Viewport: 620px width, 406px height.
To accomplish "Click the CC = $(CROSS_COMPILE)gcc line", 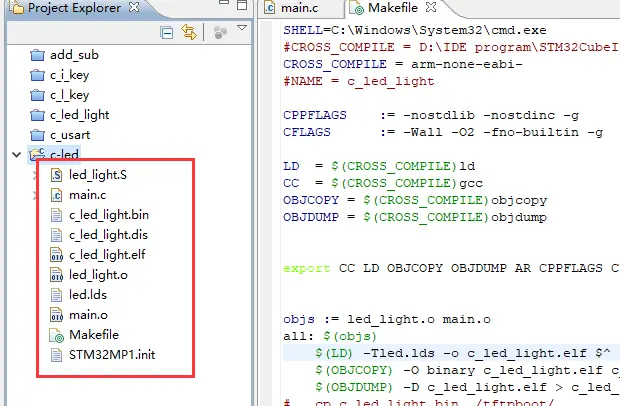I will pyautogui.click(x=383, y=183).
